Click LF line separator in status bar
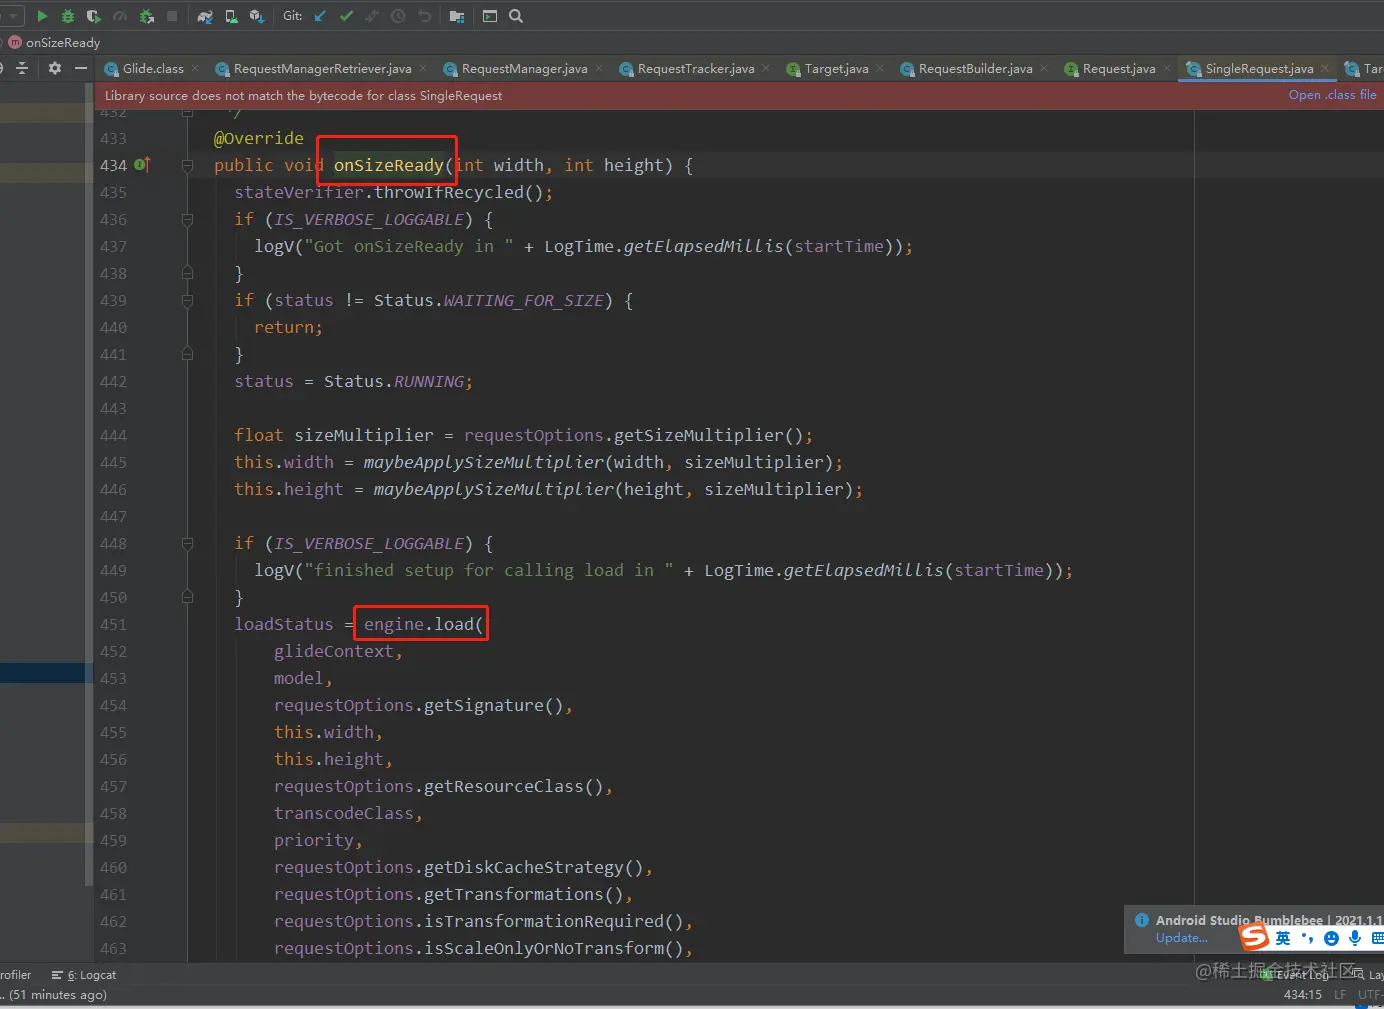This screenshot has height=1009, width=1384. click(1340, 995)
